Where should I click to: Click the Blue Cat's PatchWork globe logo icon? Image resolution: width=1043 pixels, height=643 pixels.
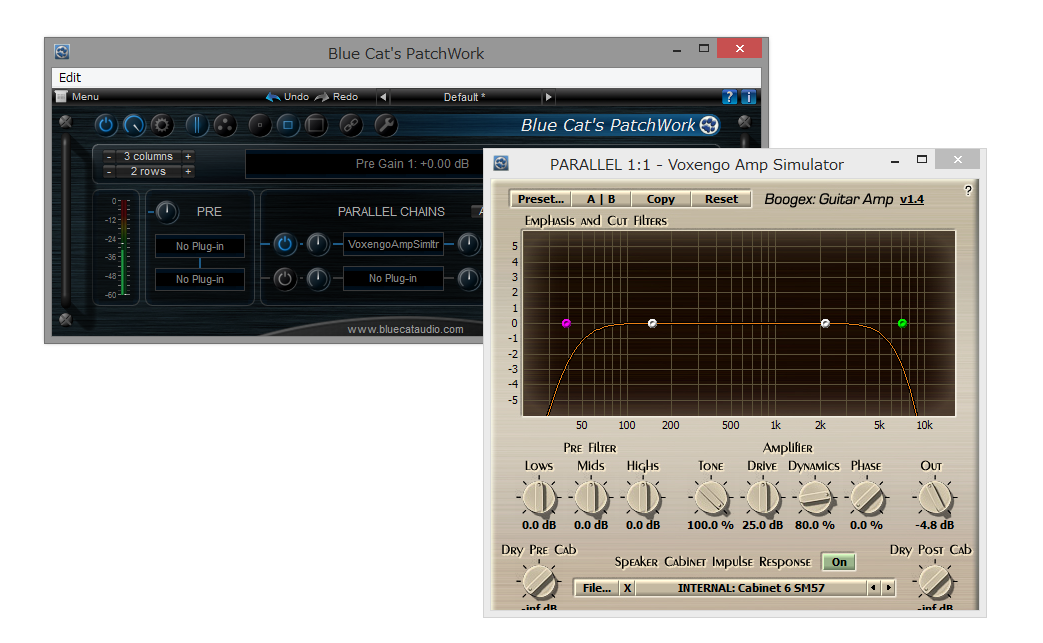[710, 125]
